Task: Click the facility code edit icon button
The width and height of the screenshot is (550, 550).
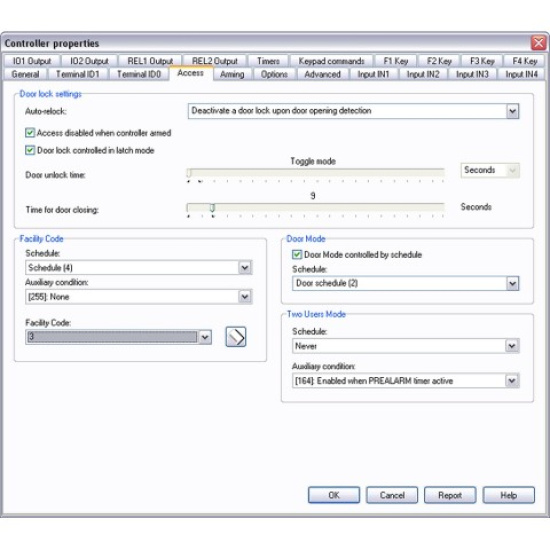Action: [236, 337]
